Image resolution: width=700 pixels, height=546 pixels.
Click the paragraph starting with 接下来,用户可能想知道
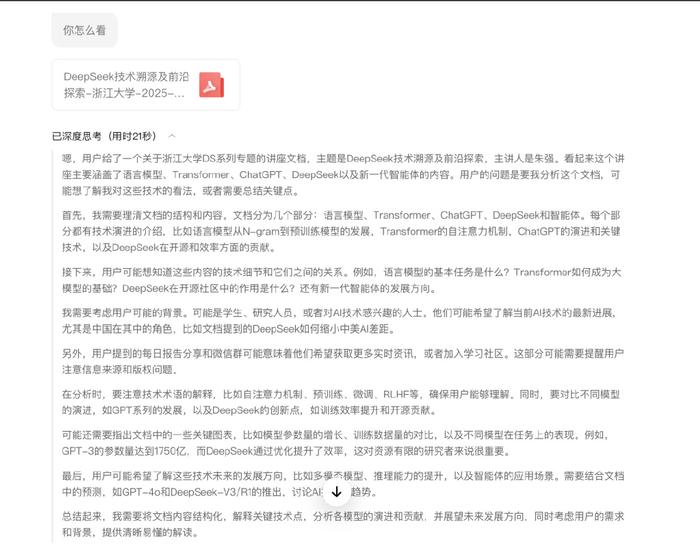click(x=341, y=280)
